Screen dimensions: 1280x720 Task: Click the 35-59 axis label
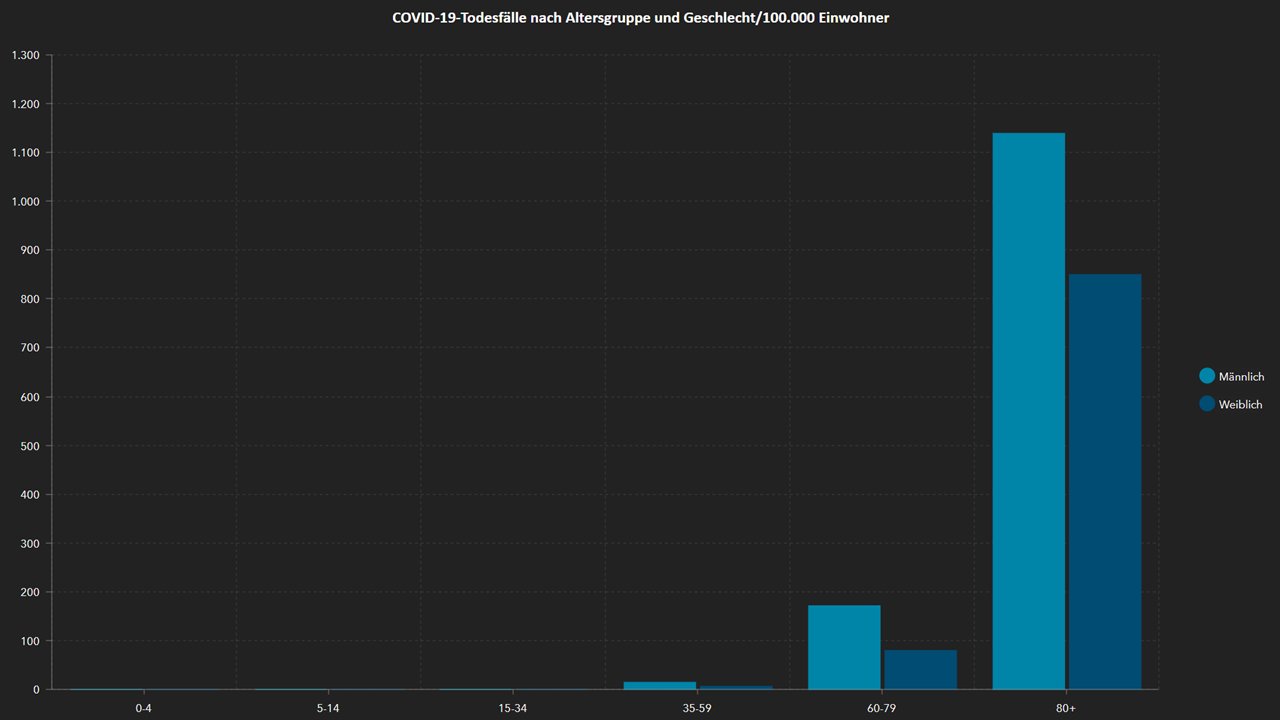[x=697, y=706]
